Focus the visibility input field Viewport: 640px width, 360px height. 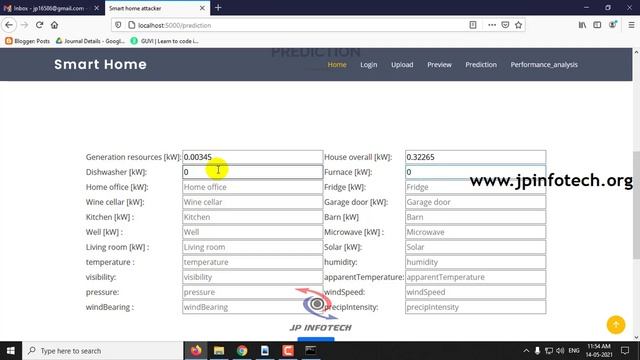252,277
